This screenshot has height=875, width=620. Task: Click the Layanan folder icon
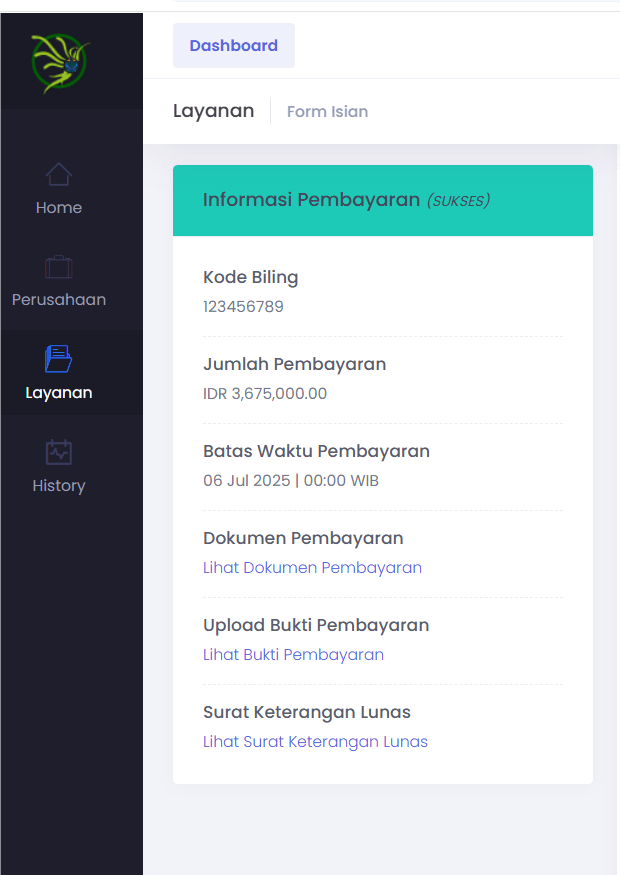point(59,359)
